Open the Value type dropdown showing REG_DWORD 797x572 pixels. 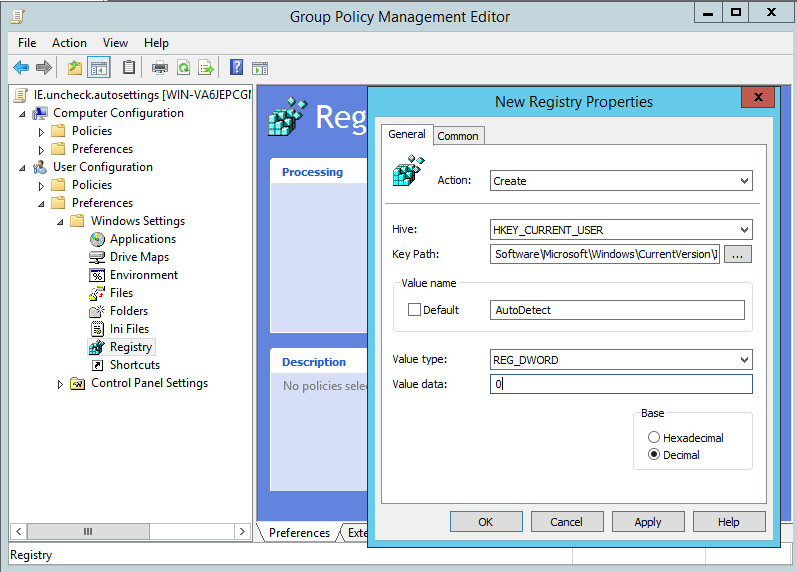pyautogui.click(x=621, y=359)
